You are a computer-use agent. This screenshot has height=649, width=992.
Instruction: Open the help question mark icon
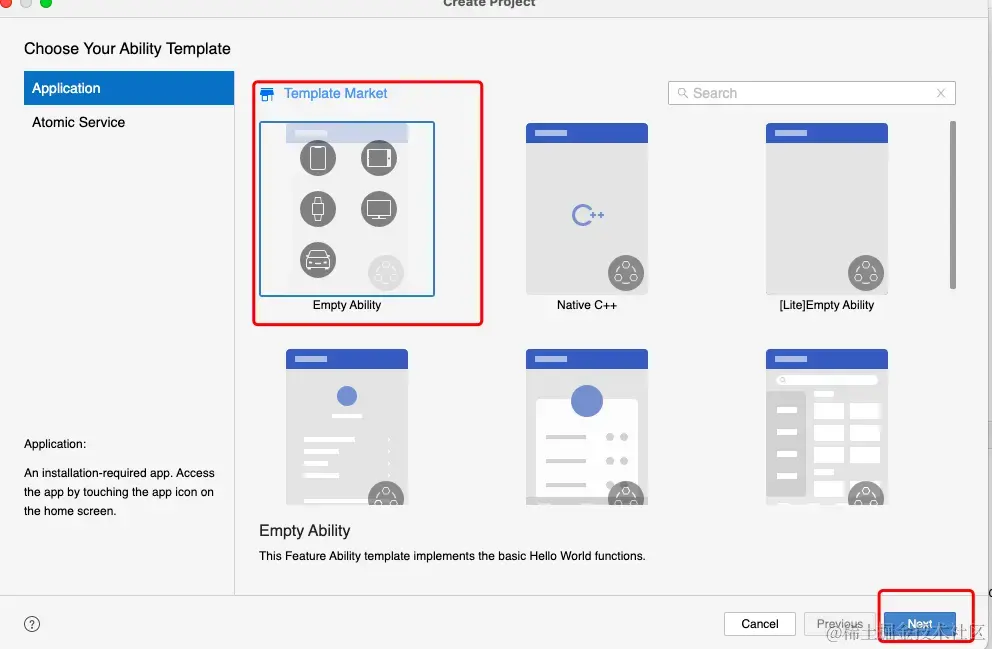click(32, 624)
